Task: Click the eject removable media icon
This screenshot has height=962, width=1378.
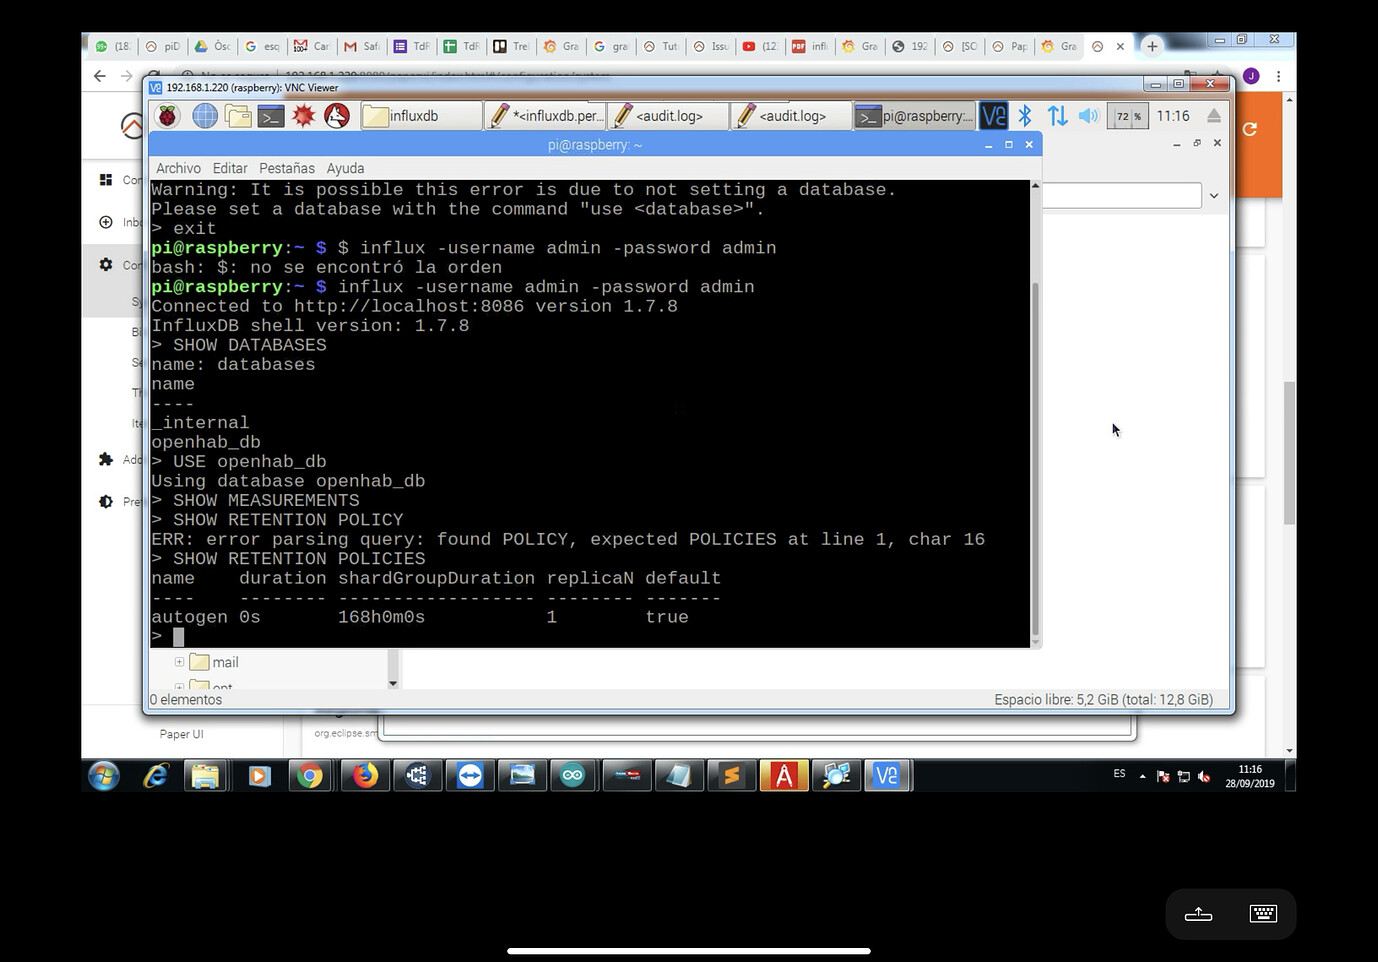Action: [1214, 116]
